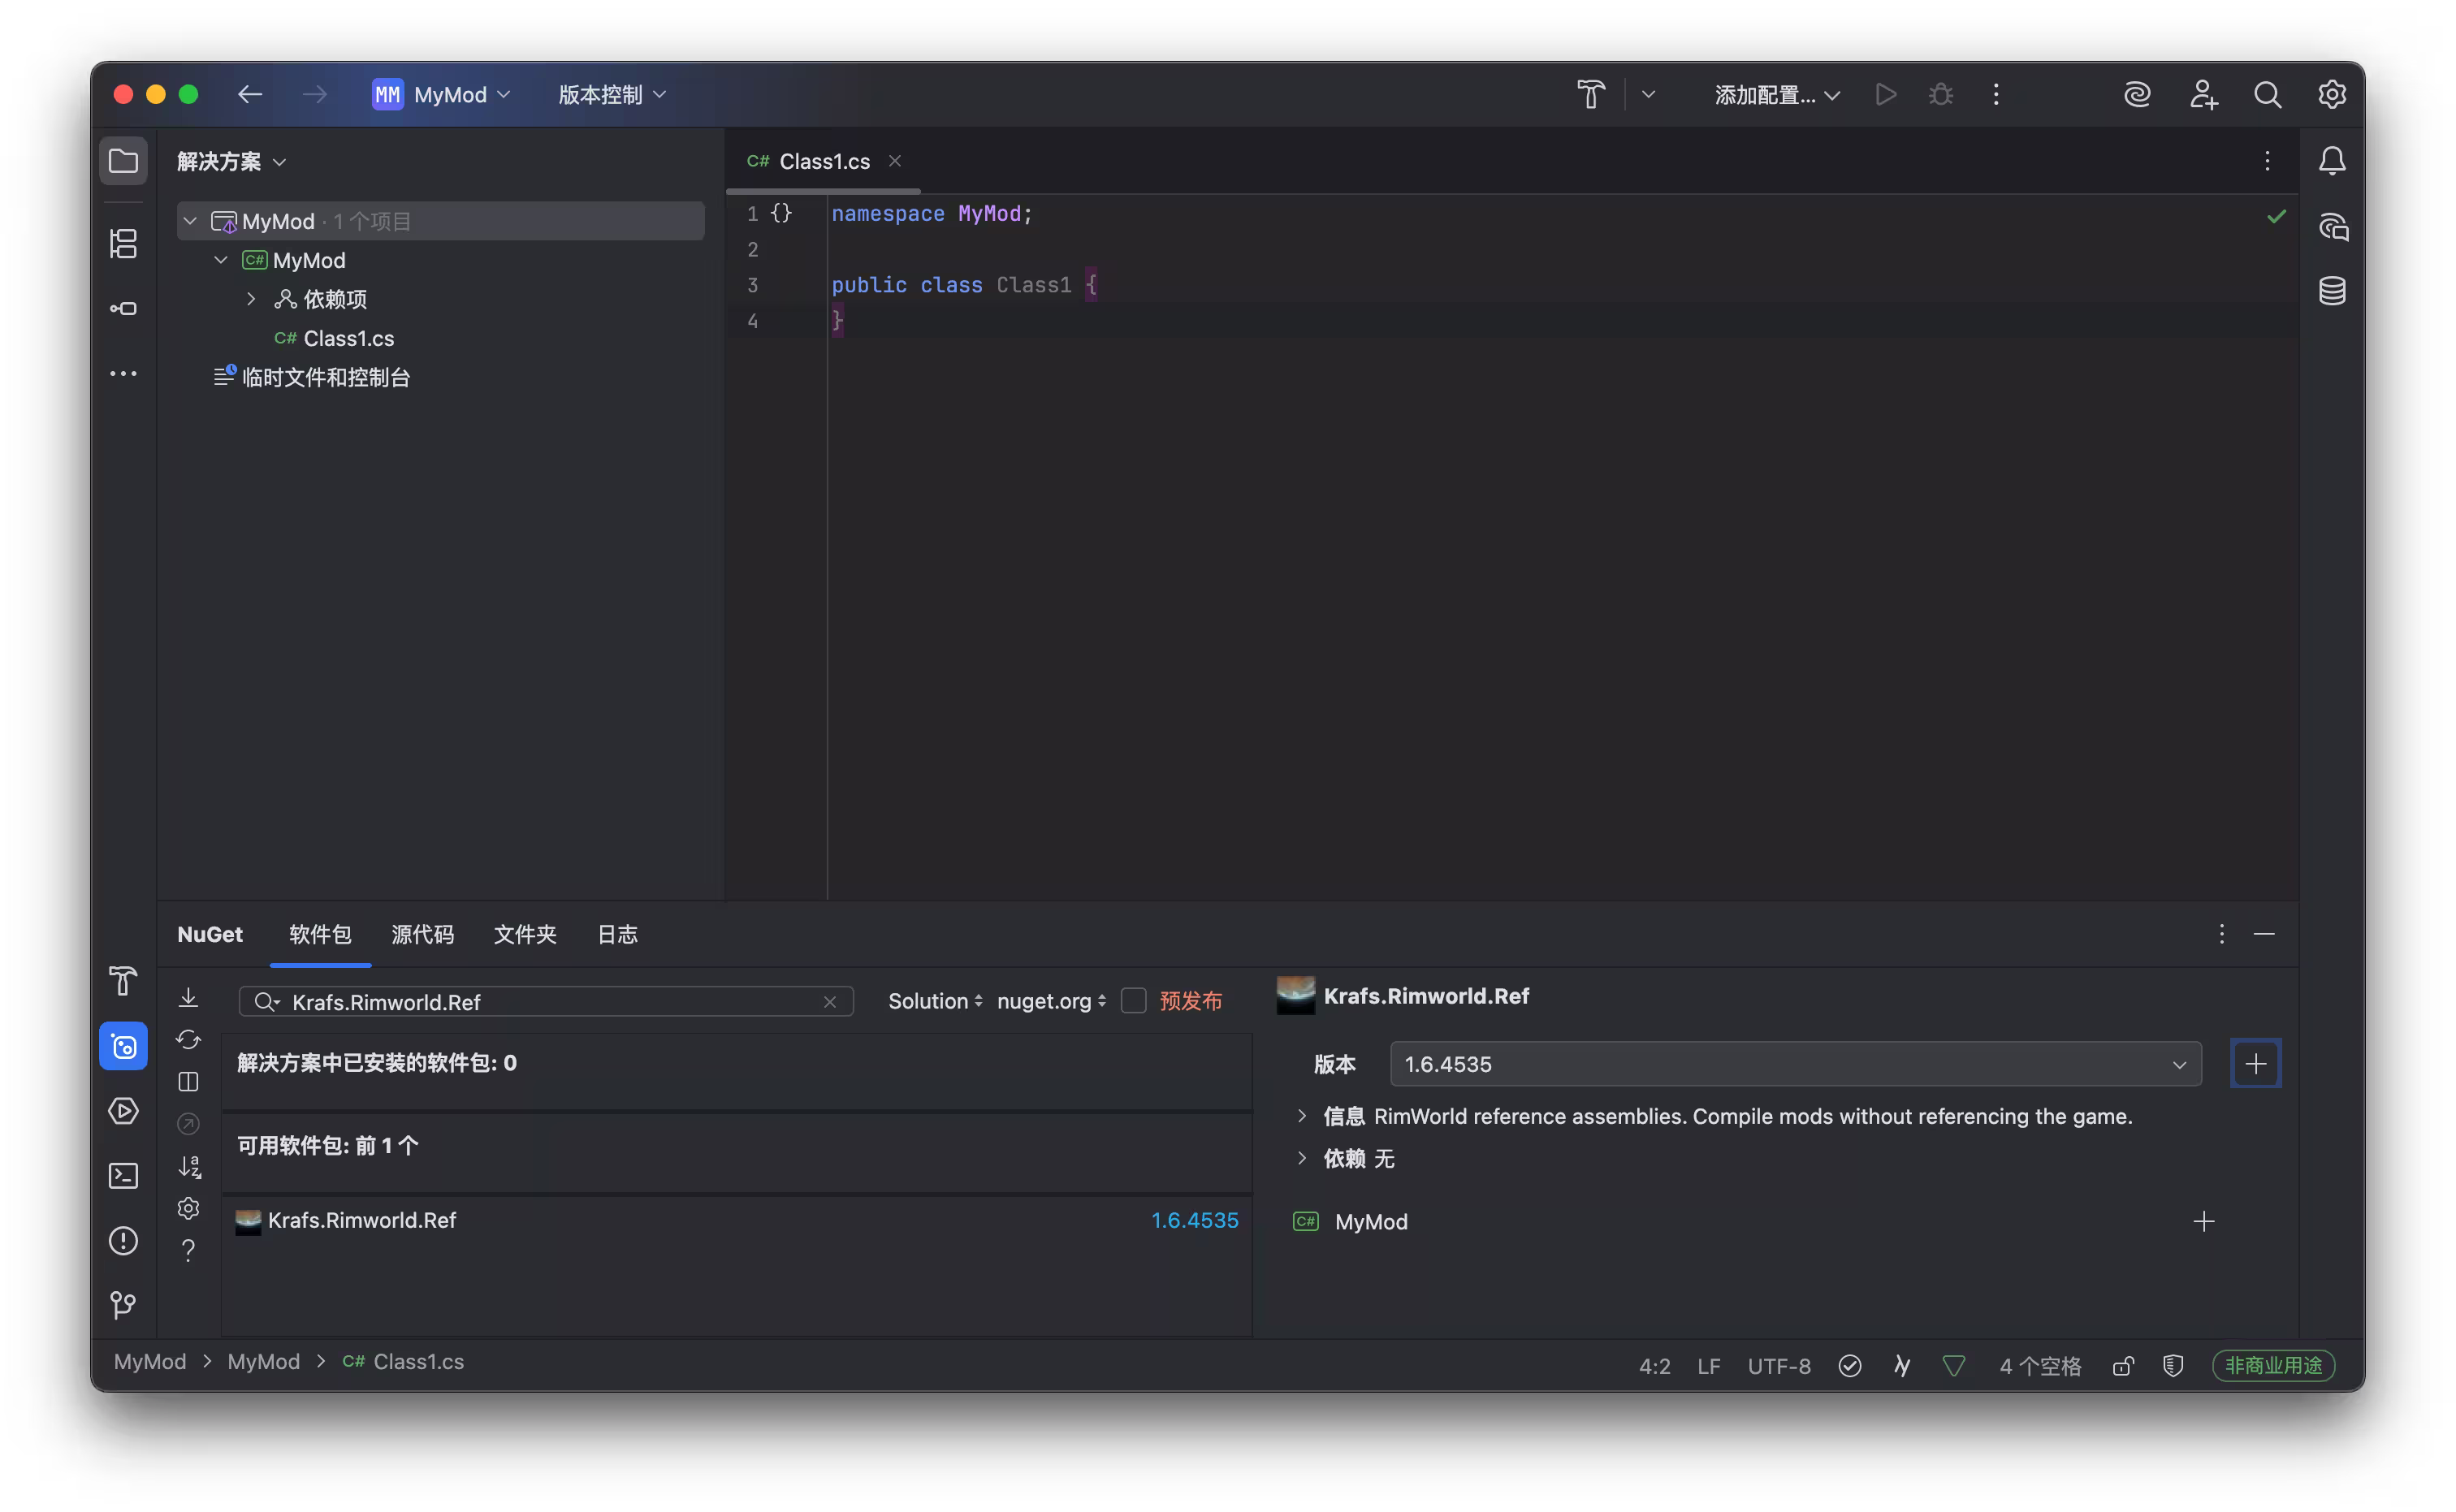Click plus button next to MyMod project

2203,1221
